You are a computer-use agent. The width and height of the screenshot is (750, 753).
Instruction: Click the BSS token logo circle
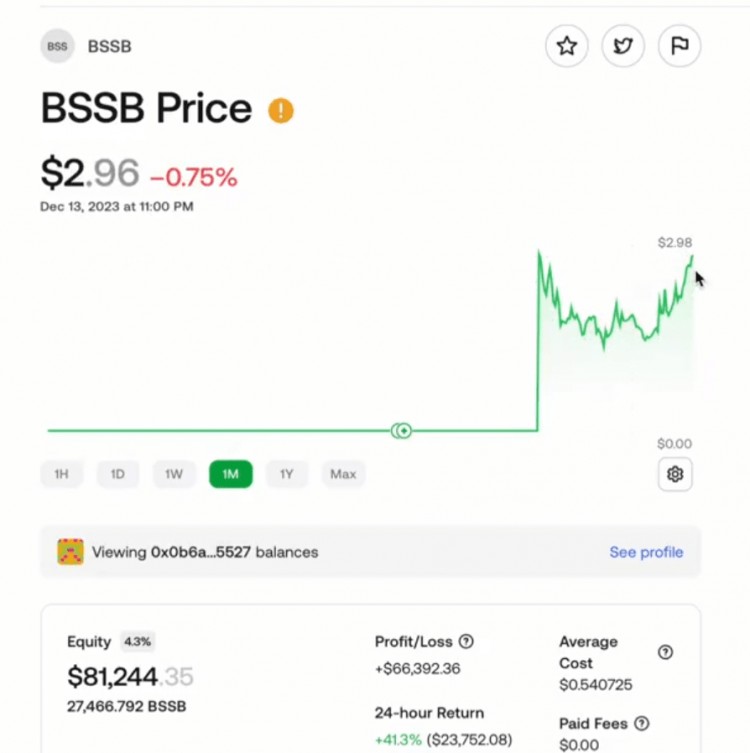click(x=57, y=47)
